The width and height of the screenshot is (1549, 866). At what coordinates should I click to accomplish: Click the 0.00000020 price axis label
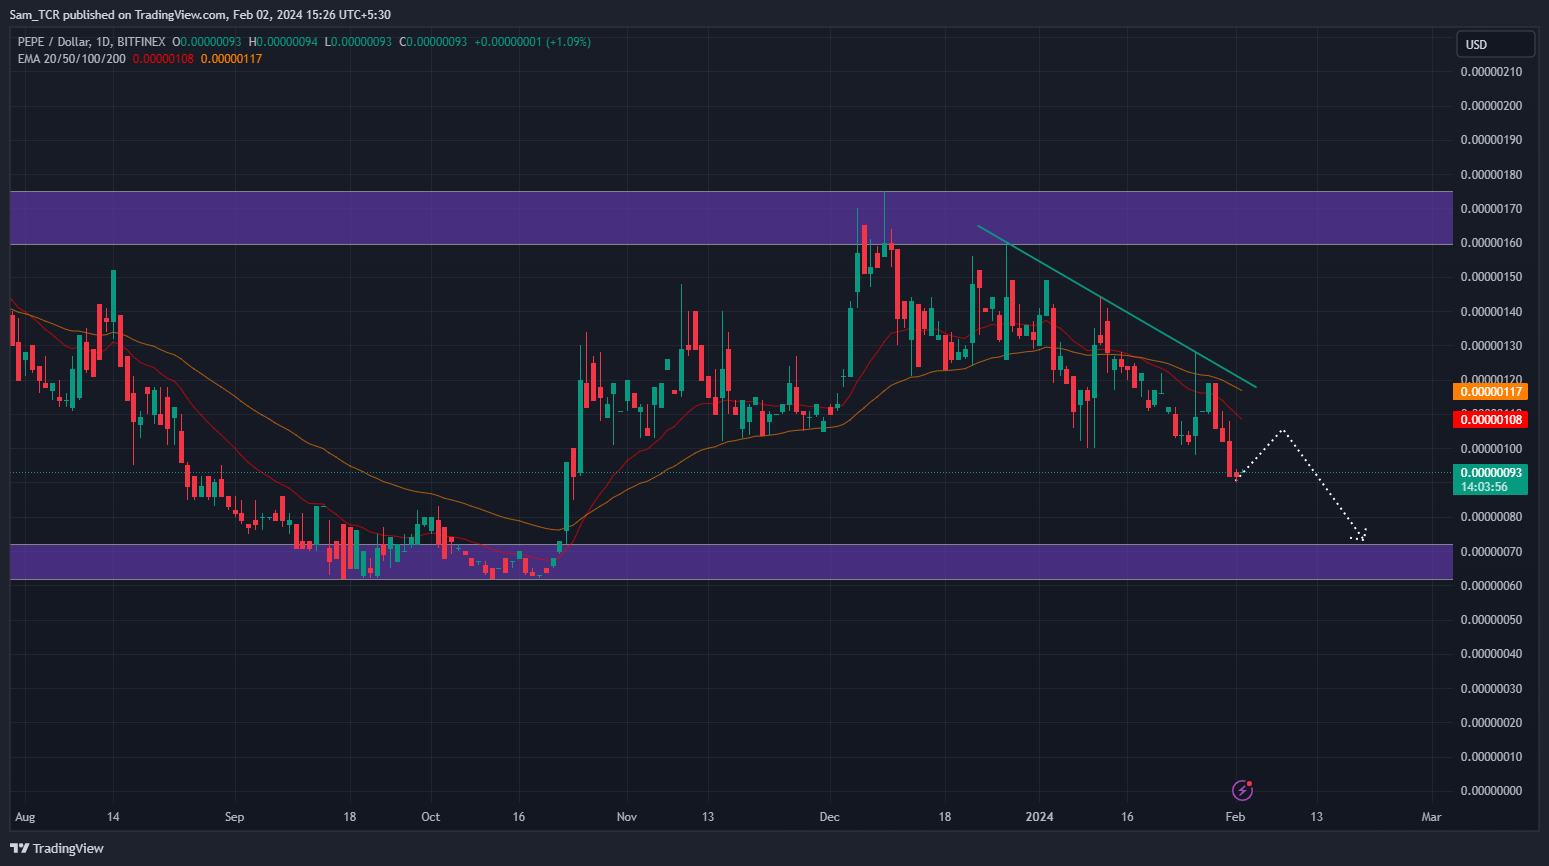click(1491, 723)
